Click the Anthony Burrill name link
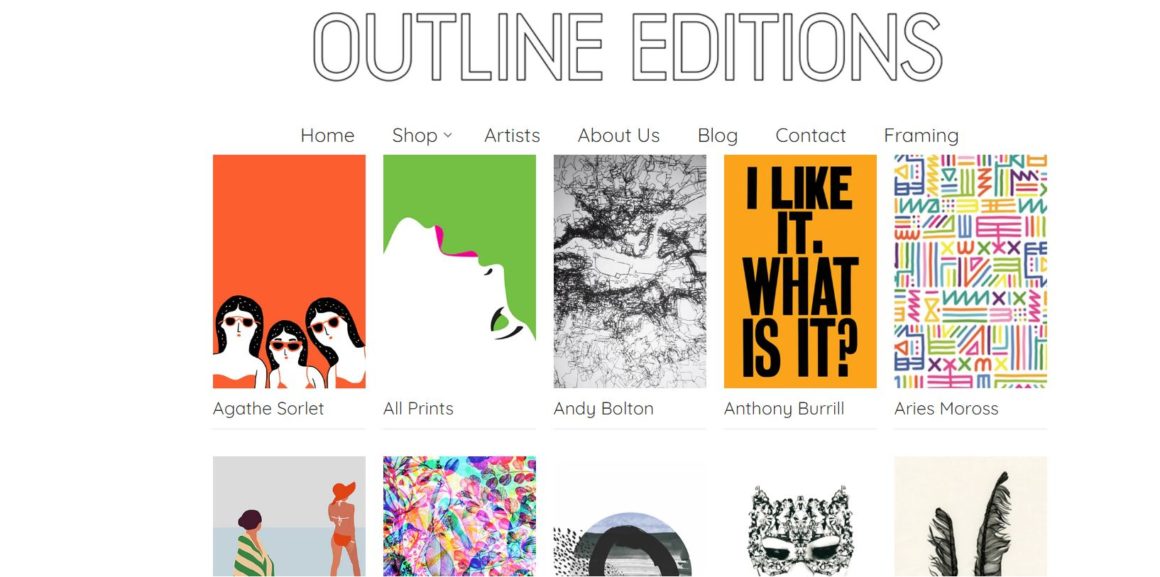This screenshot has height=577, width=1160. [x=784, y=408]
